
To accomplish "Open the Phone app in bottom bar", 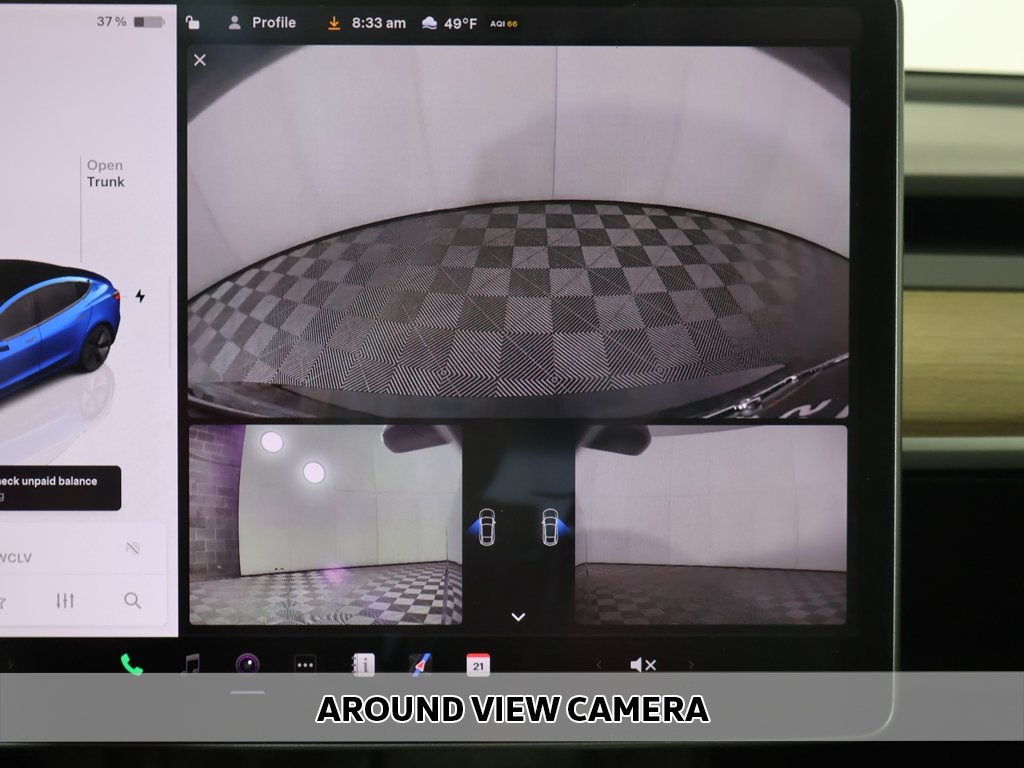I will point(132,664).
